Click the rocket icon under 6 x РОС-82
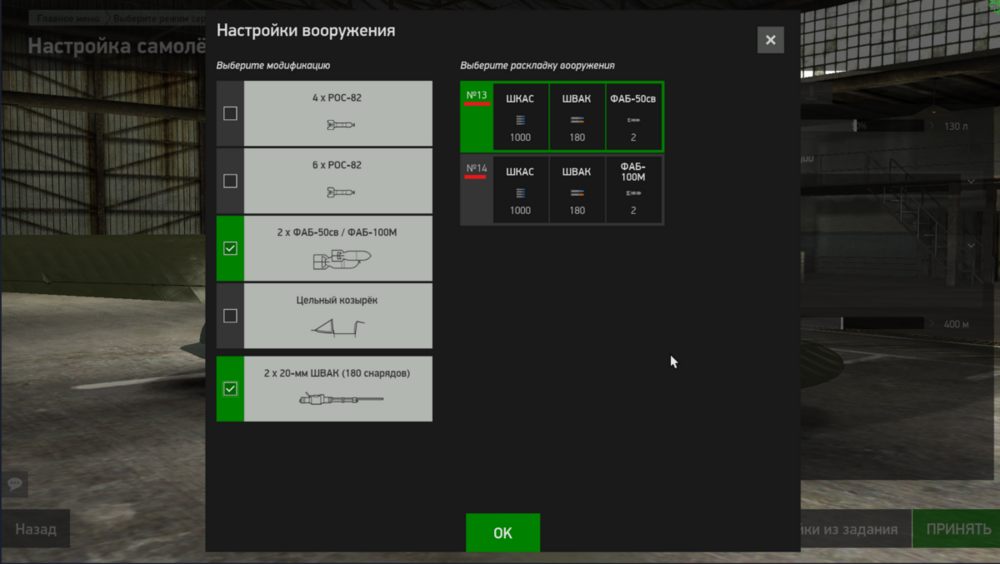This screenshot has height=564, width=1000. pos(341,192)
